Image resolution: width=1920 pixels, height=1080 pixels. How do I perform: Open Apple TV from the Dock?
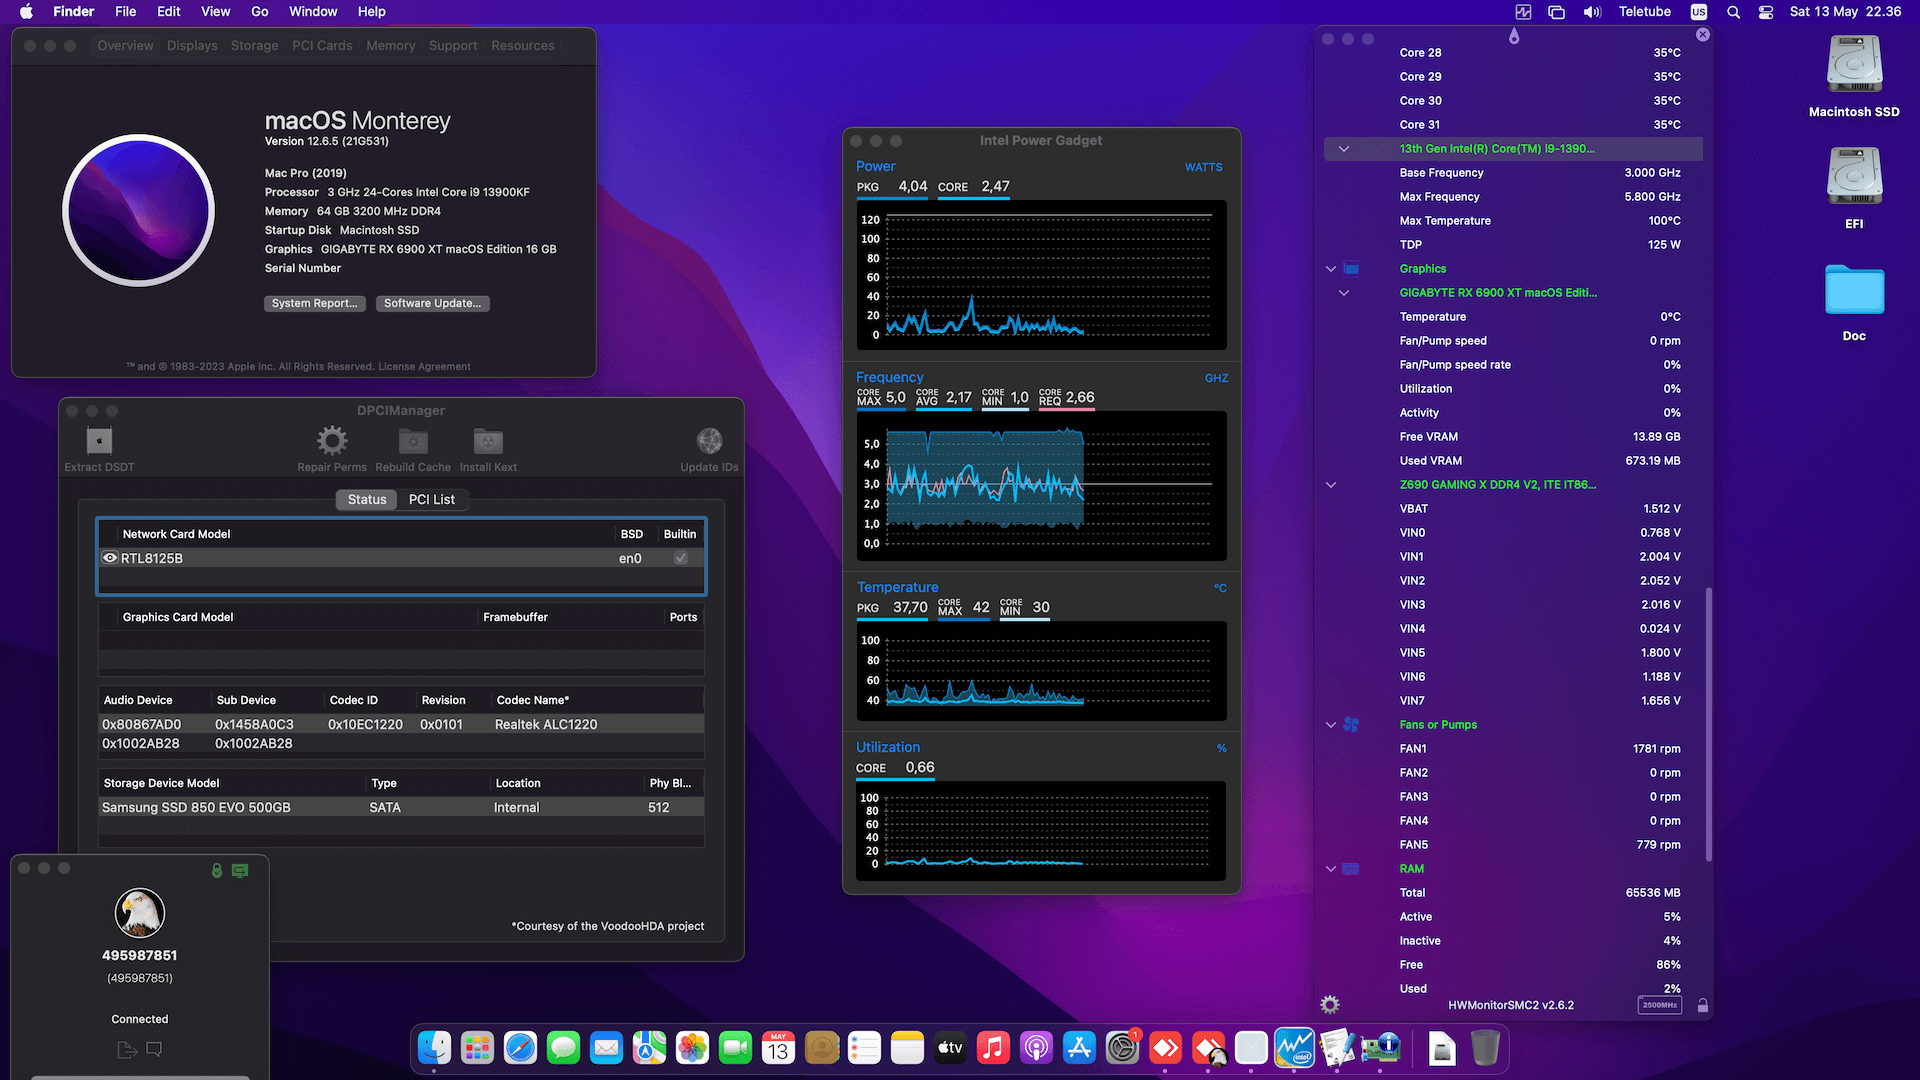pyautogui.click(x=950, y=1048)
